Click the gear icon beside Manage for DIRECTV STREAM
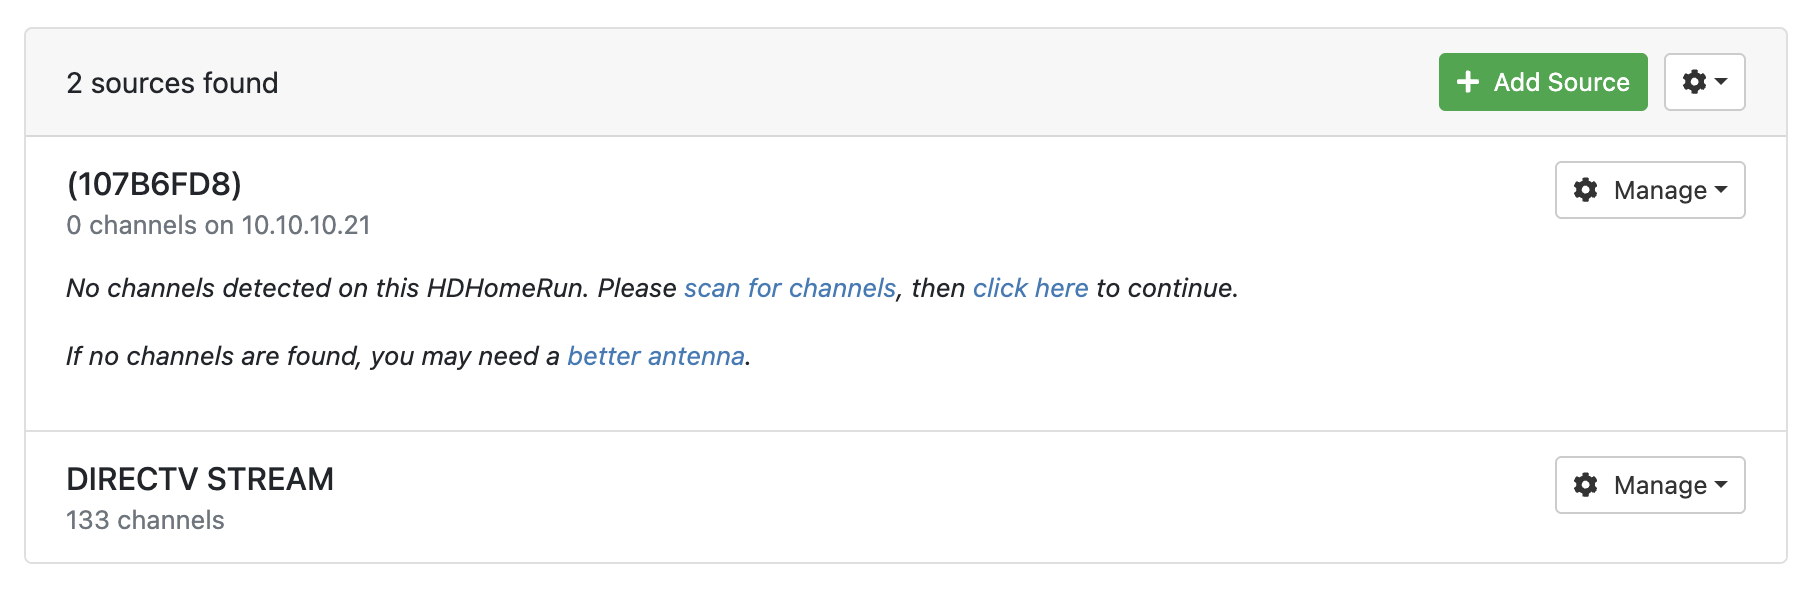1814x592 pixels. click(x=1585, y=485)
